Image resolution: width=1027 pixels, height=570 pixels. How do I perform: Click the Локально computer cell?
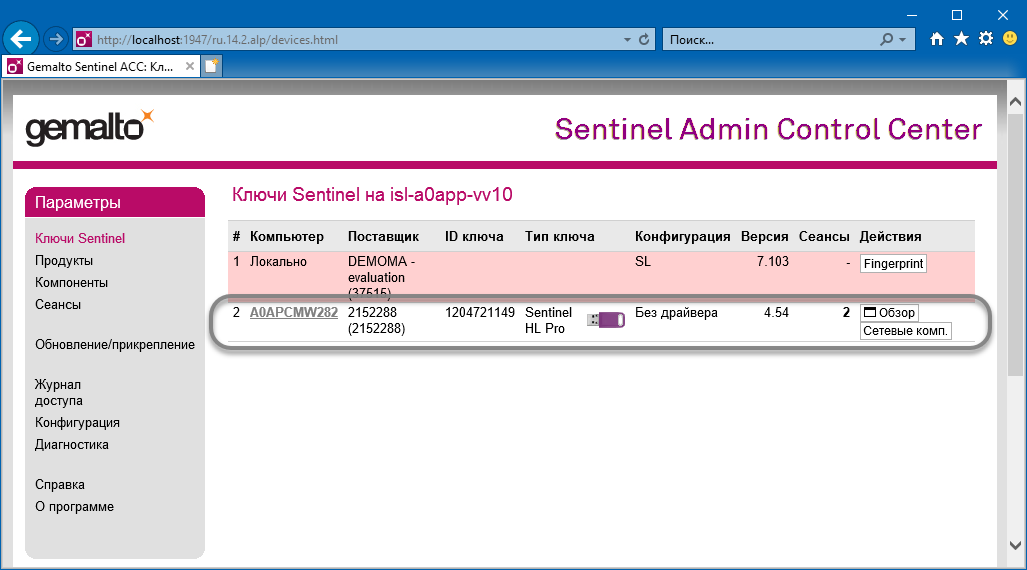click(278, 261)
